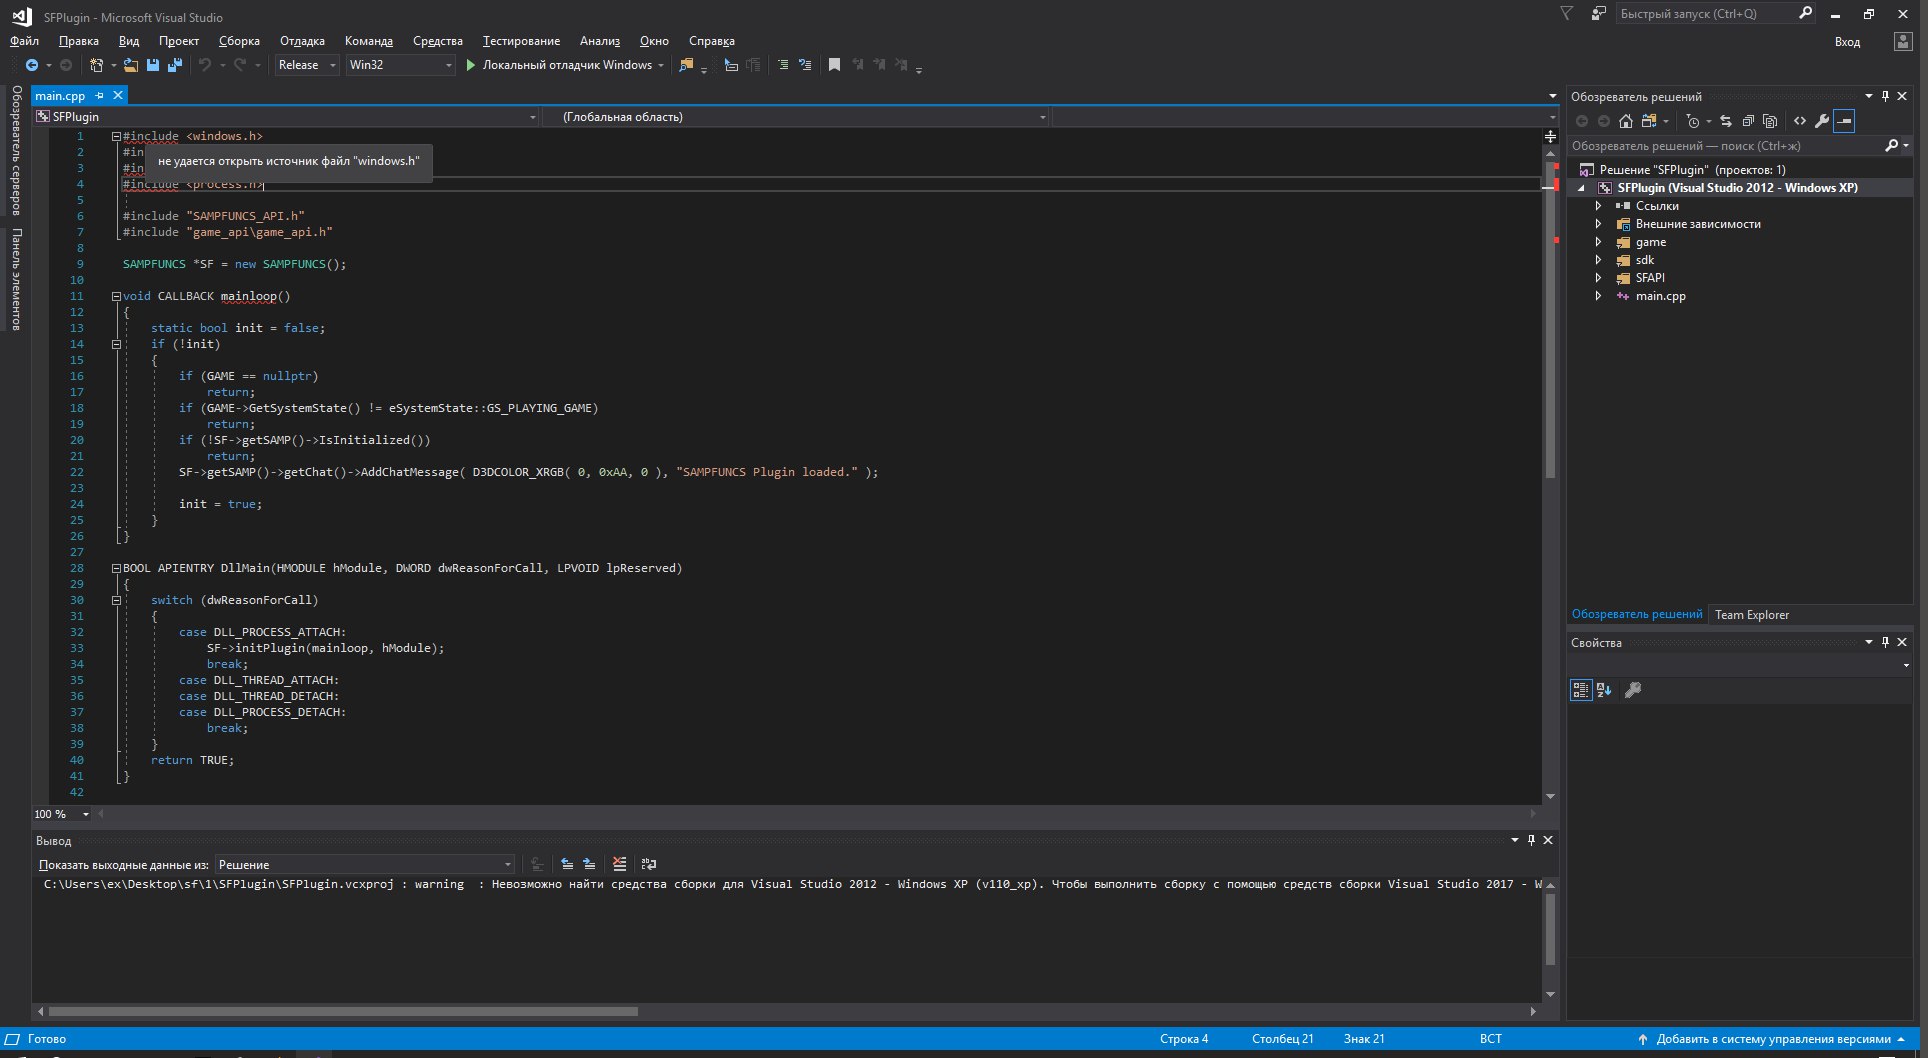Open the 100 % zoom level dropdown

click(62, 814)
